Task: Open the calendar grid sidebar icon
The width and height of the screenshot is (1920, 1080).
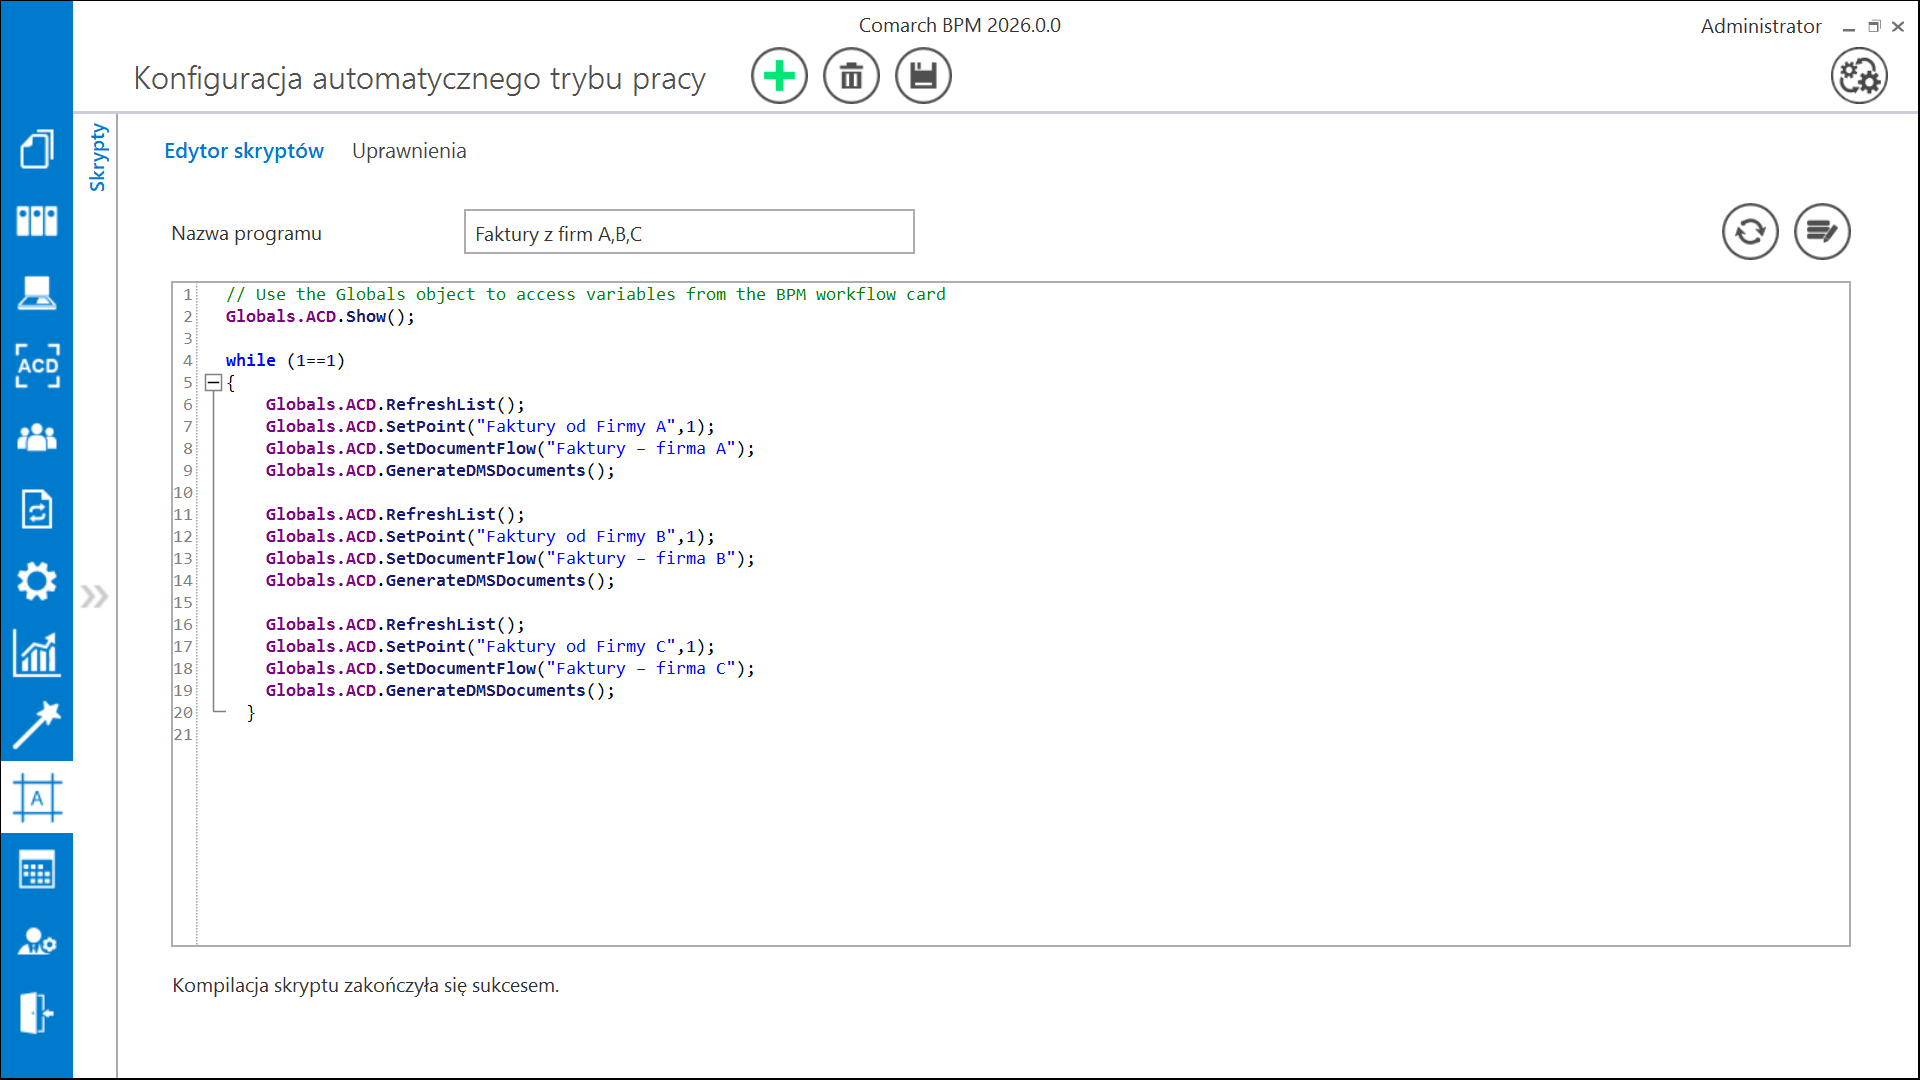Action: (x=37, y=870)
